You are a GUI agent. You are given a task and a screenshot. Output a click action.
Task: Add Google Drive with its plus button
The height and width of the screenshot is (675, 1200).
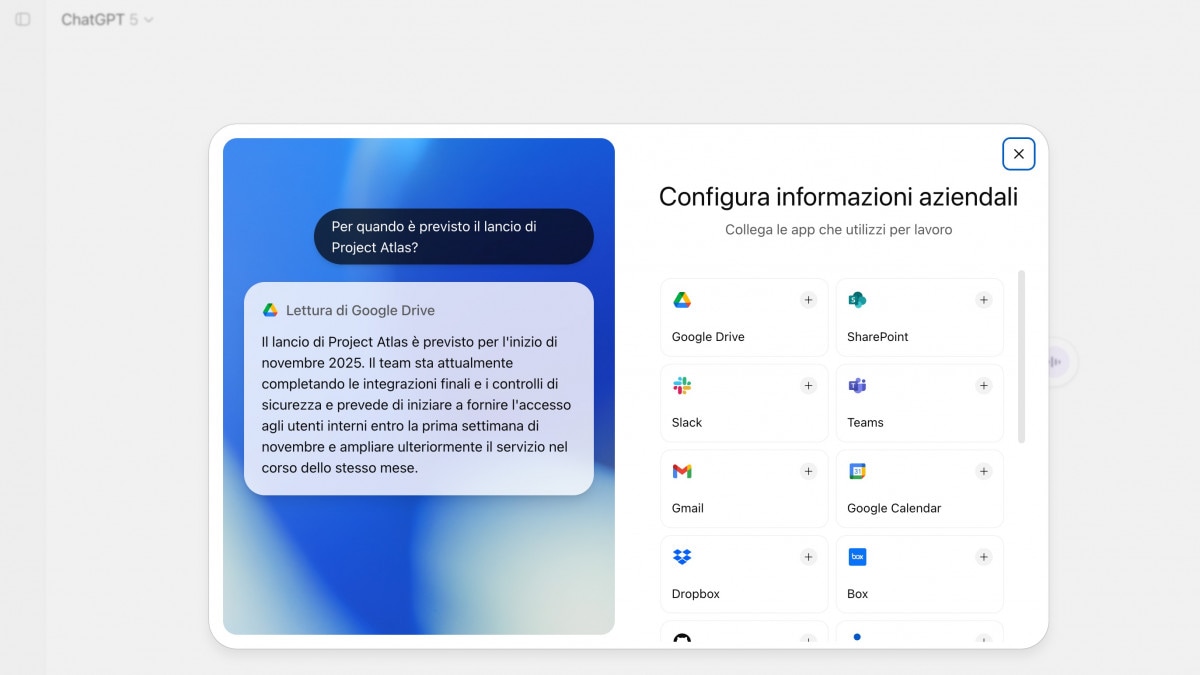pos(808,300)
